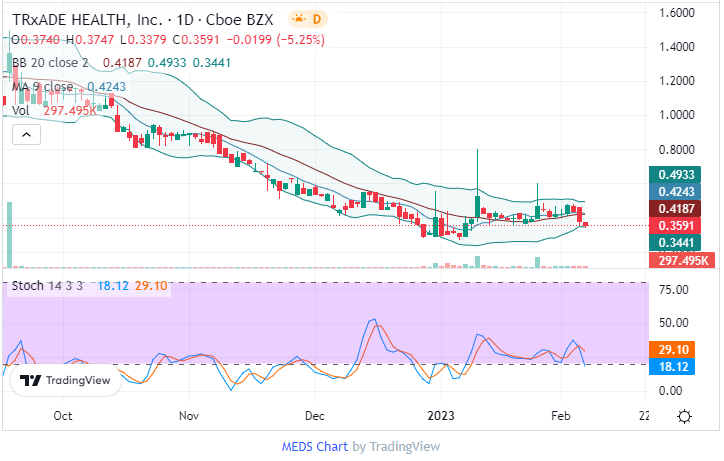Viewport: 724px width, 461px height.
Task: Click the Dec label on time axis
Action: pyautogui.click(x=315, y=415)
